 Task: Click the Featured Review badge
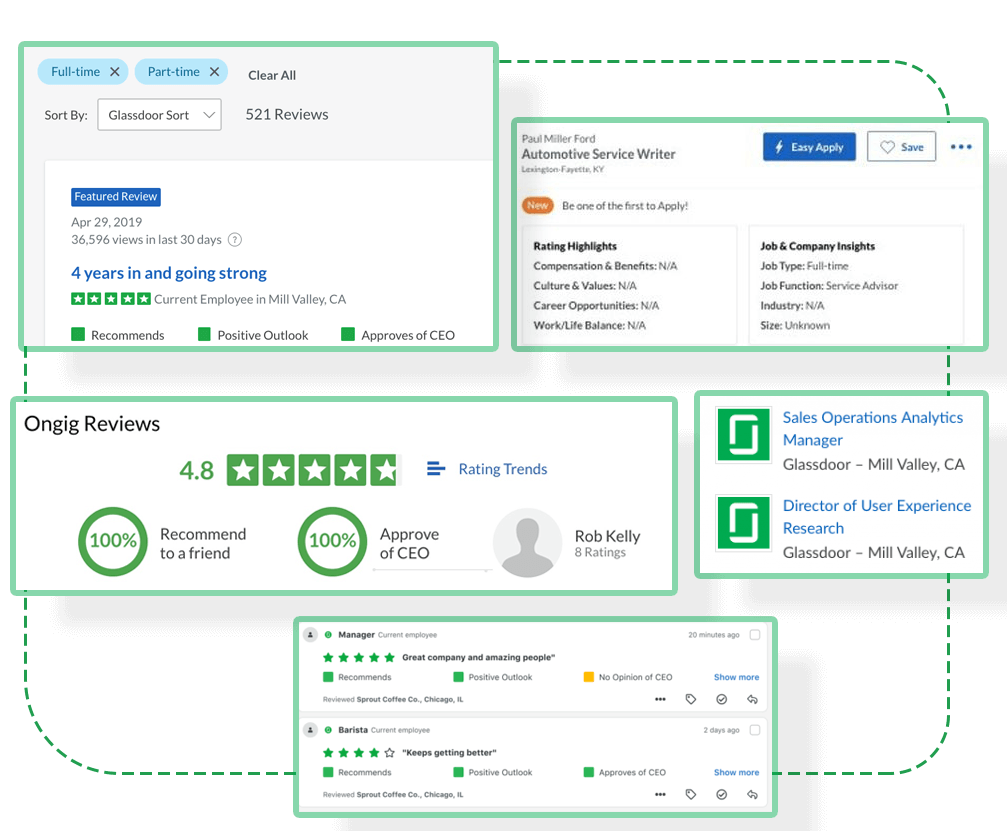116,197
